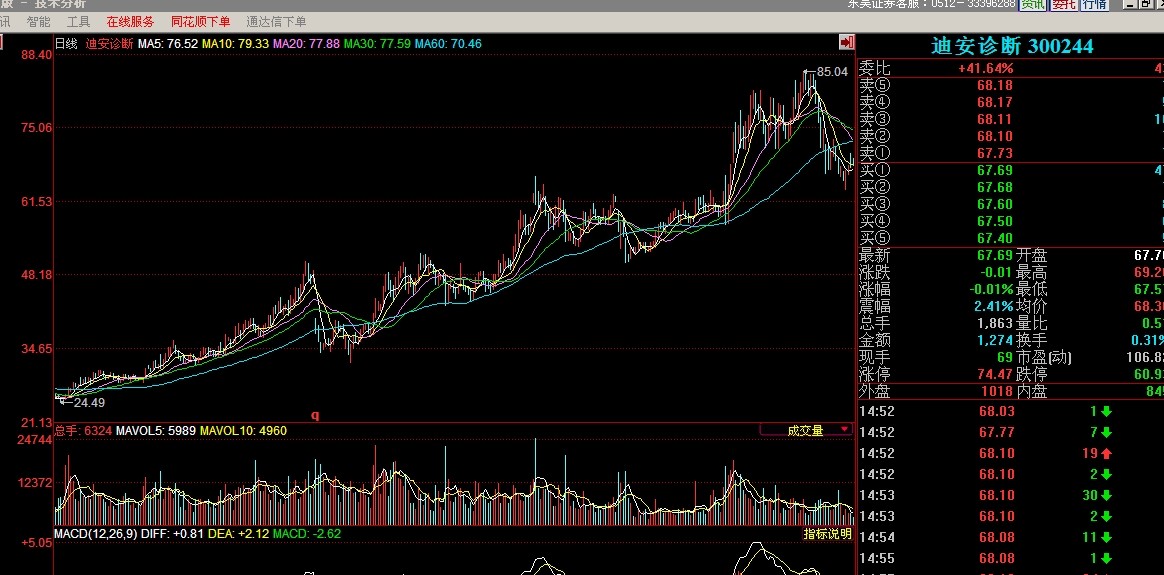Select the 买④ 67.50 bid row
This screenshot has width=1164, height=575.
pos(1011,222)
